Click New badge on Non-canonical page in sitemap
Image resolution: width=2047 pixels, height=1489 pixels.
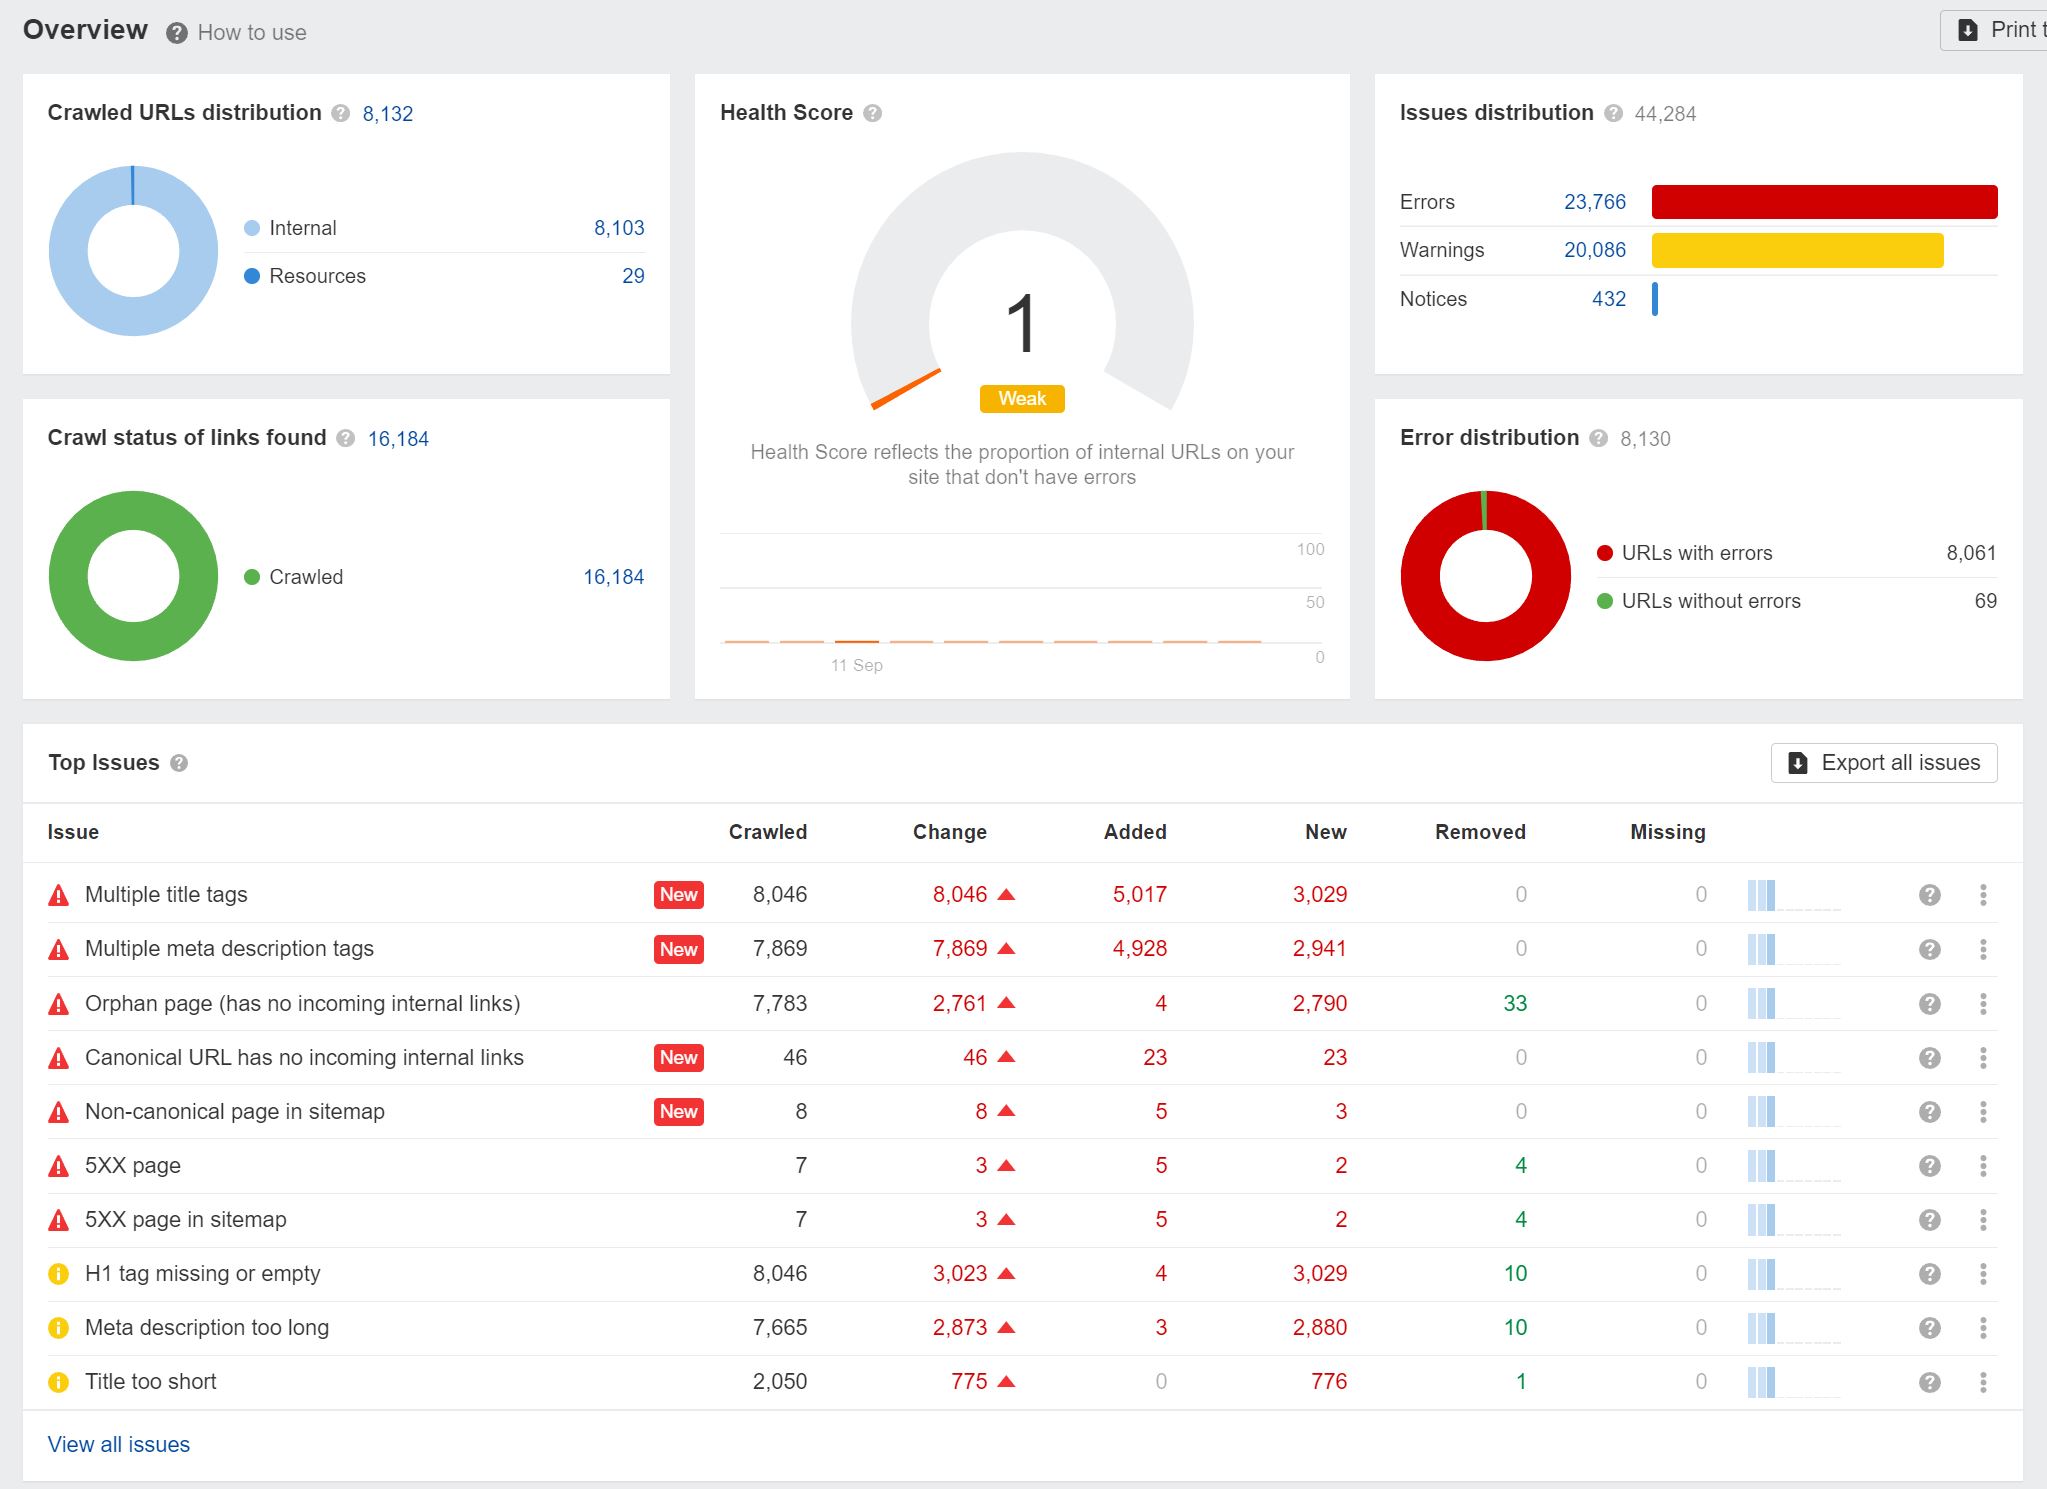click(x=679, y=1112)
